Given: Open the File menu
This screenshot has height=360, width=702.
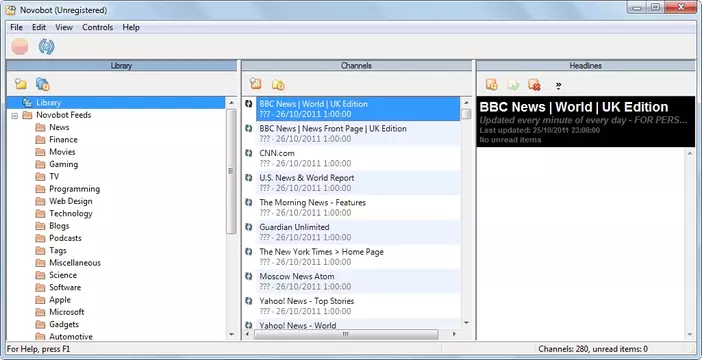Looking at the screenshot, I should click(16, 27).
